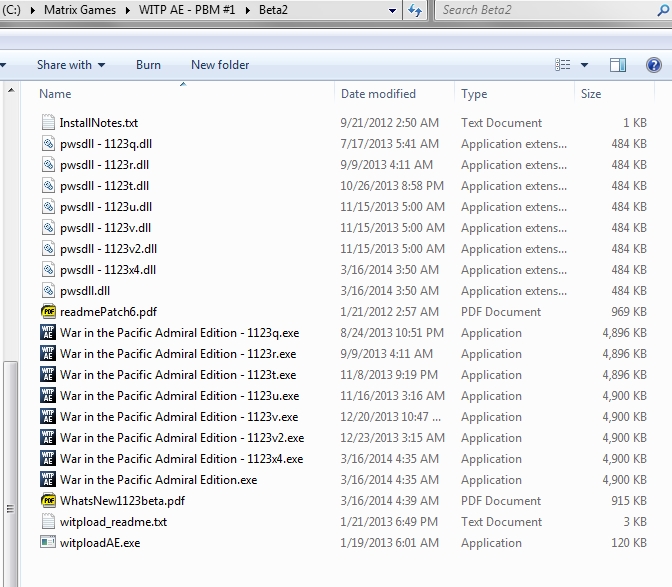This screenshot has height=587, width=672.
Task: Click date 12/23/2013 3:15 AM
Action: pyautogui.click(x=392, y=438)
